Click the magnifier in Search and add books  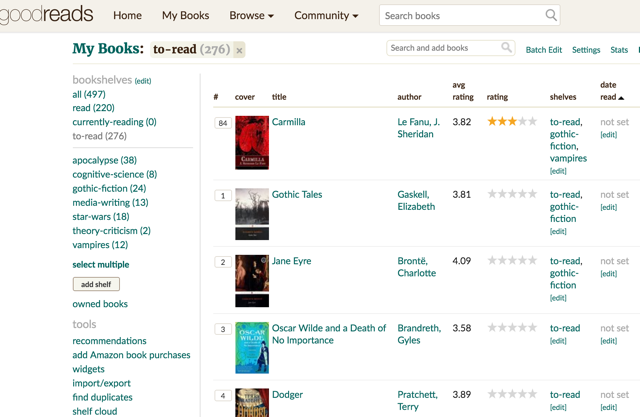point(506,47)
